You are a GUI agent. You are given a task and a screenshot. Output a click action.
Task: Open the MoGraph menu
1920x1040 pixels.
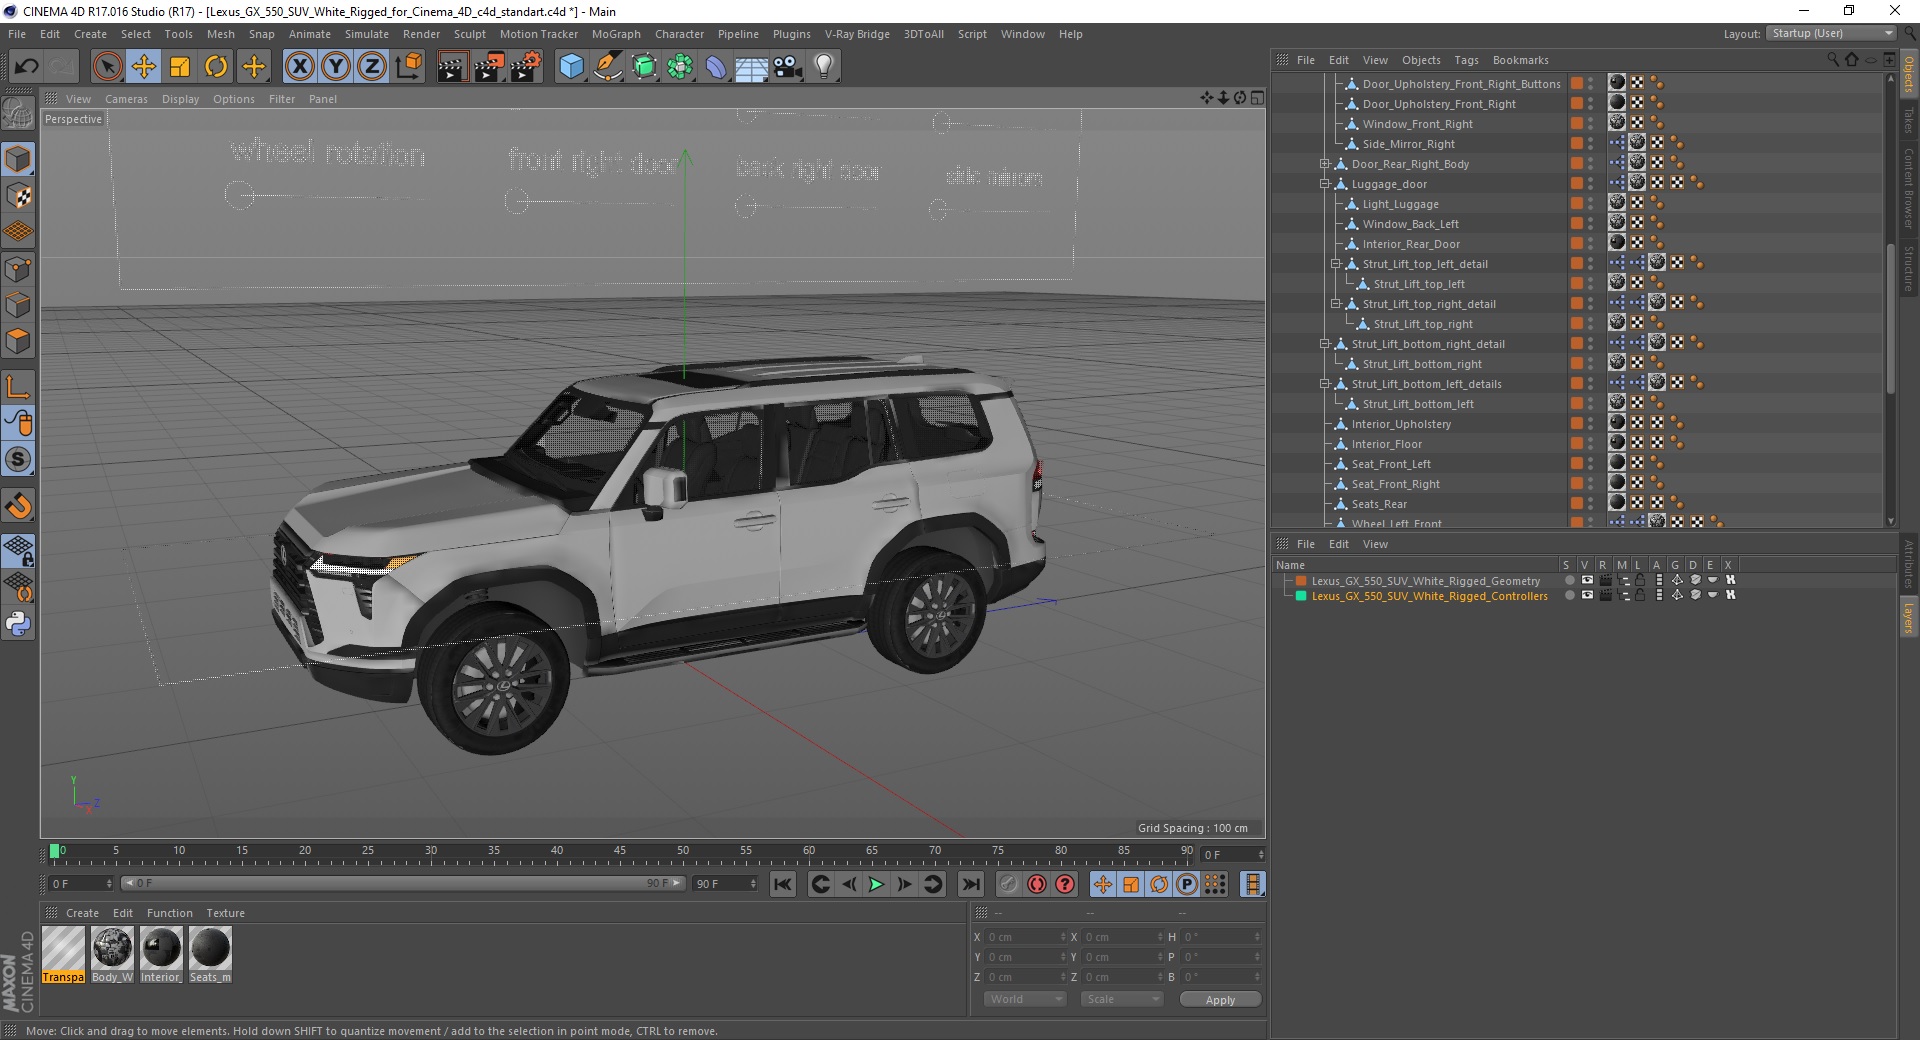[x=616, y=34]
